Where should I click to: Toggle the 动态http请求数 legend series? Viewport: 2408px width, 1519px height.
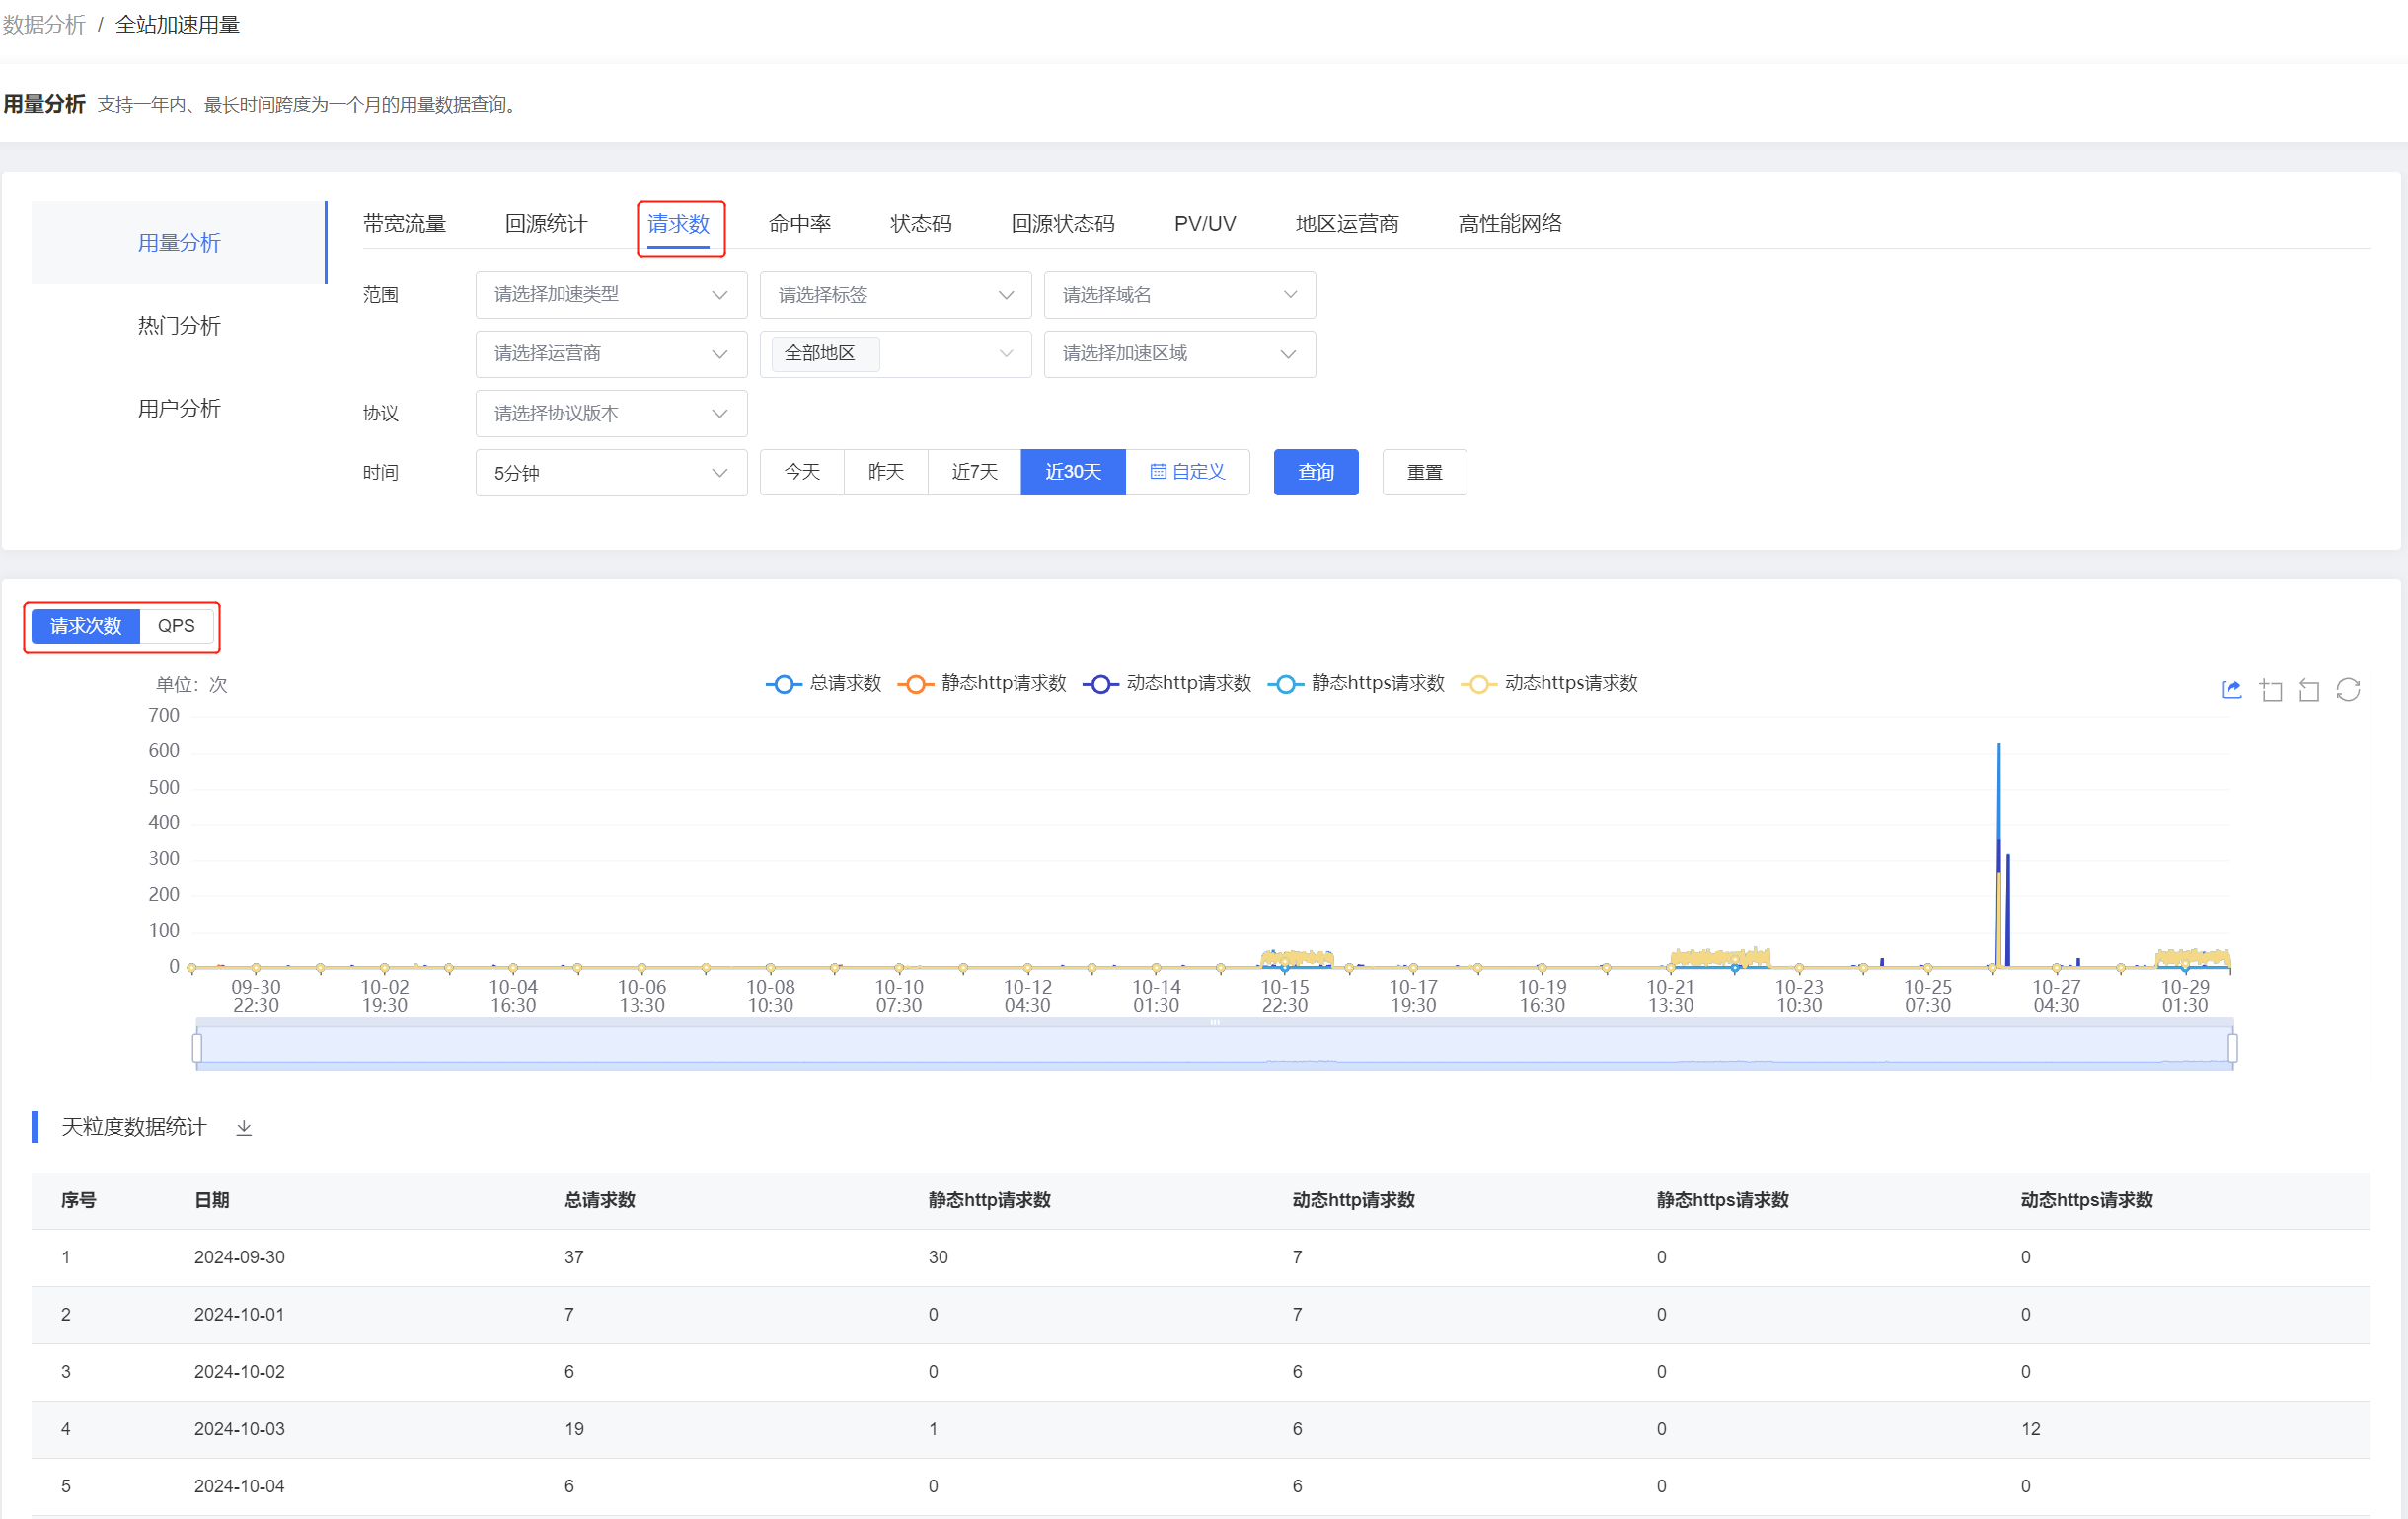(x=1167, y=683)
